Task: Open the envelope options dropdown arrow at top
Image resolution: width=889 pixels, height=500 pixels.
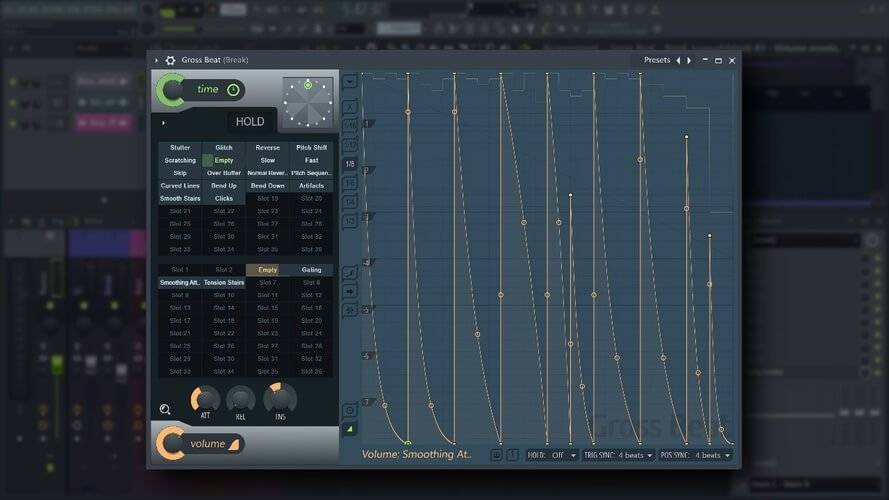Action: 350,82
